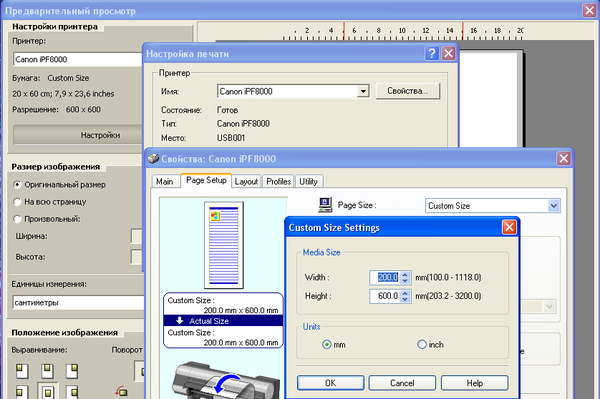Close the Свойства: Canon iPF8000 window

point(564,158)
